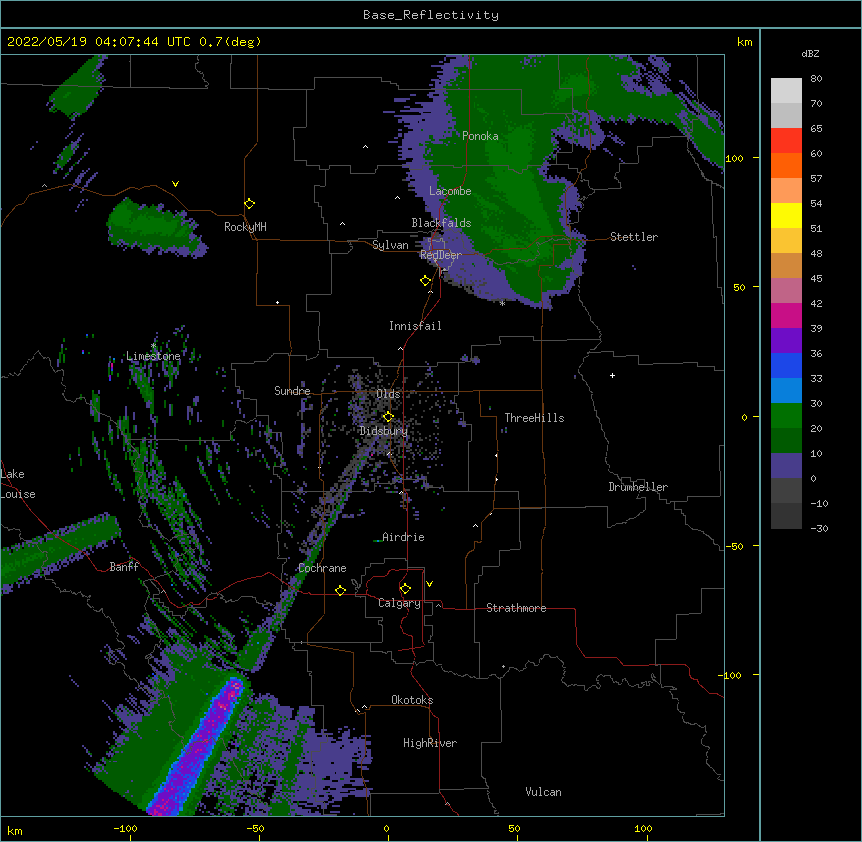Click the yellow V marker east of Calgary diamond
Screen dimensions: 862x842
[x=429, y=584]
